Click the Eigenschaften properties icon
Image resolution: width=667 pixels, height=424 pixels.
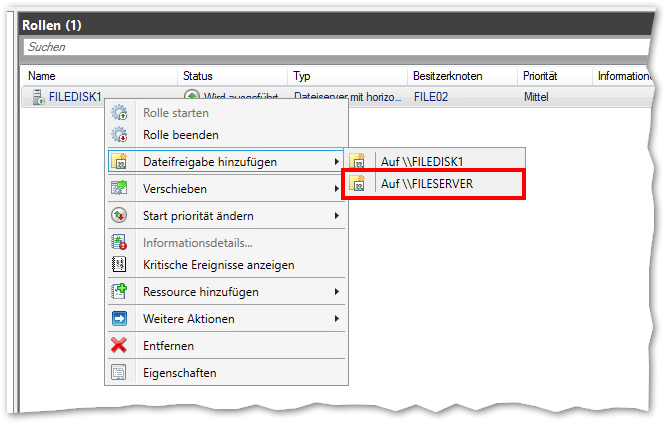[x=120, y=373]
